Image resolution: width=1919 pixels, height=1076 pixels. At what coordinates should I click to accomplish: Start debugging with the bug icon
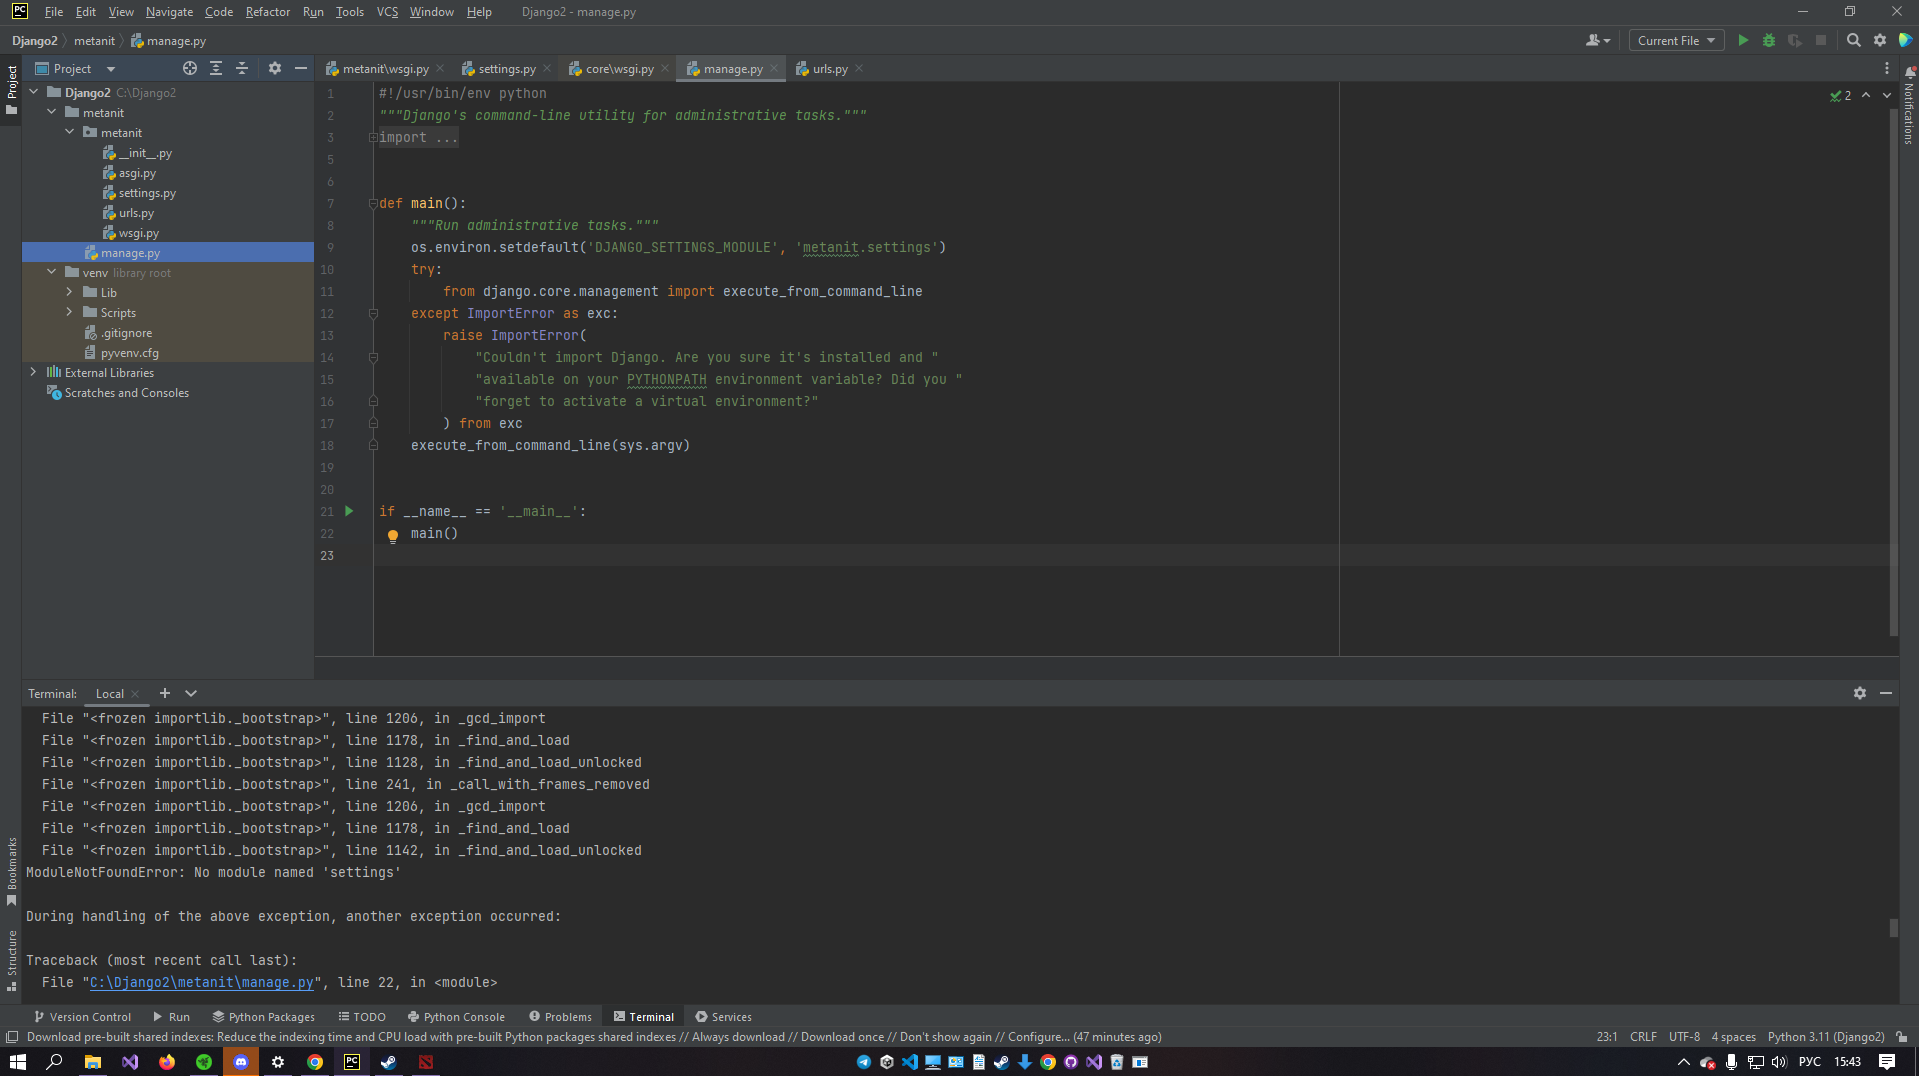(1768, 40)
